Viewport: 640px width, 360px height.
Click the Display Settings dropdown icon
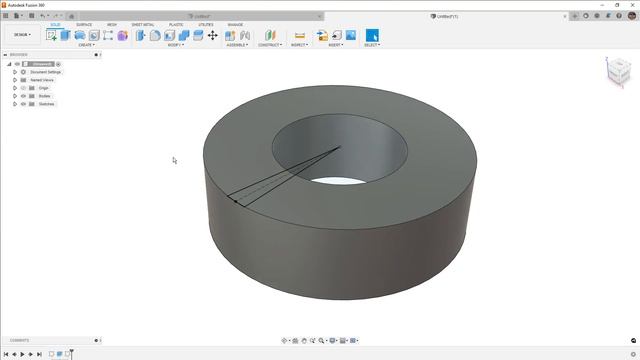point(333,340)
